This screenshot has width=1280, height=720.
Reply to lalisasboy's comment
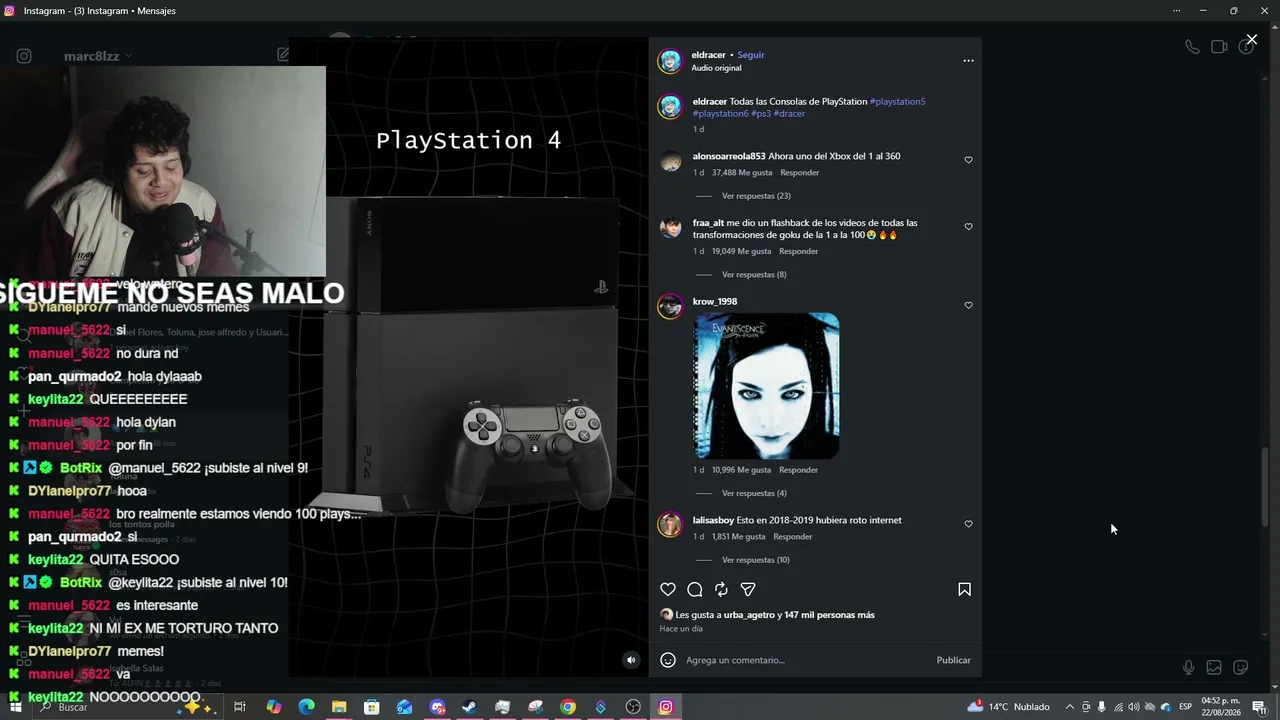coord(792,537)
